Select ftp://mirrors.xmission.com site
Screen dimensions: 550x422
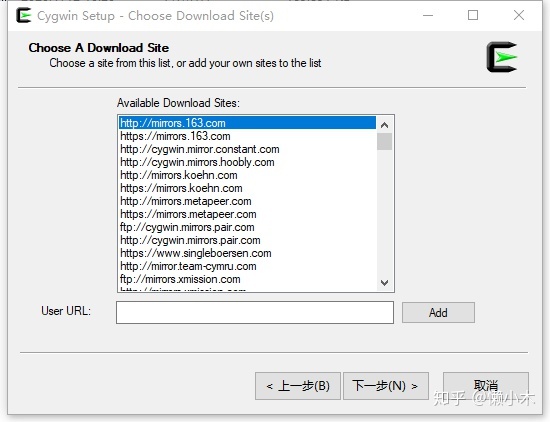[x=247, y=279]
